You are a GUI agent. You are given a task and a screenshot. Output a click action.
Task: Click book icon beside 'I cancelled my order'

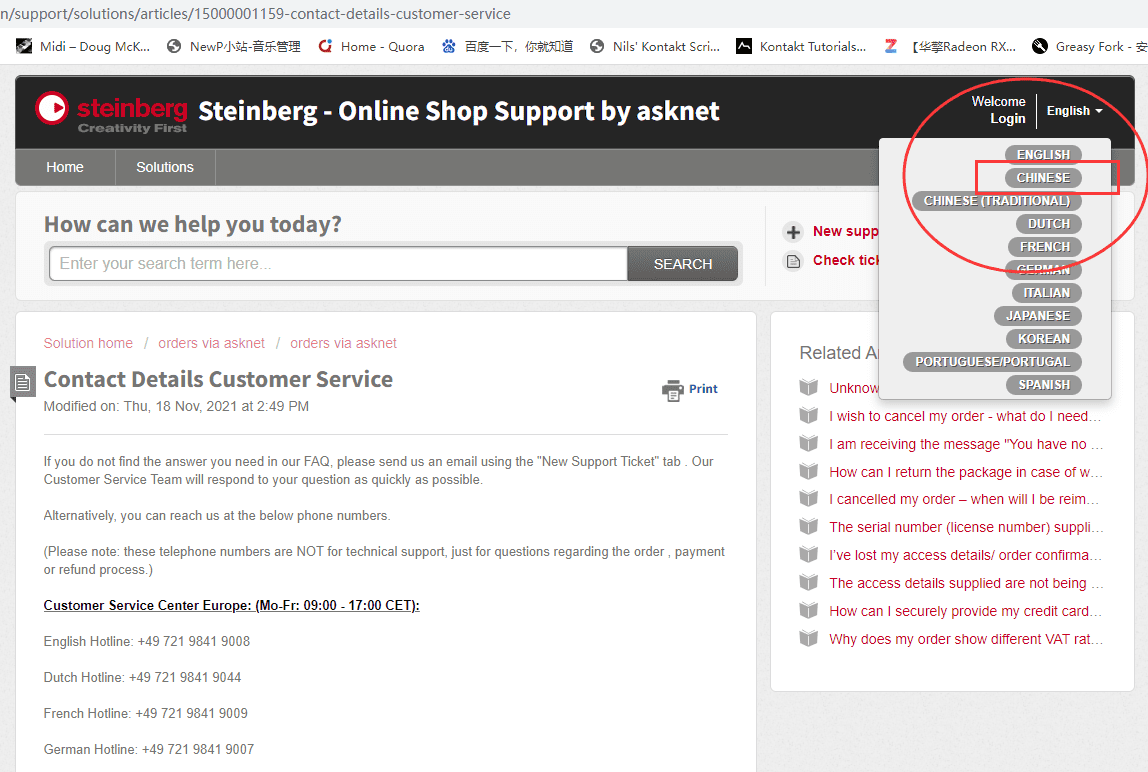pyautogui.click(x=808, y=499)
